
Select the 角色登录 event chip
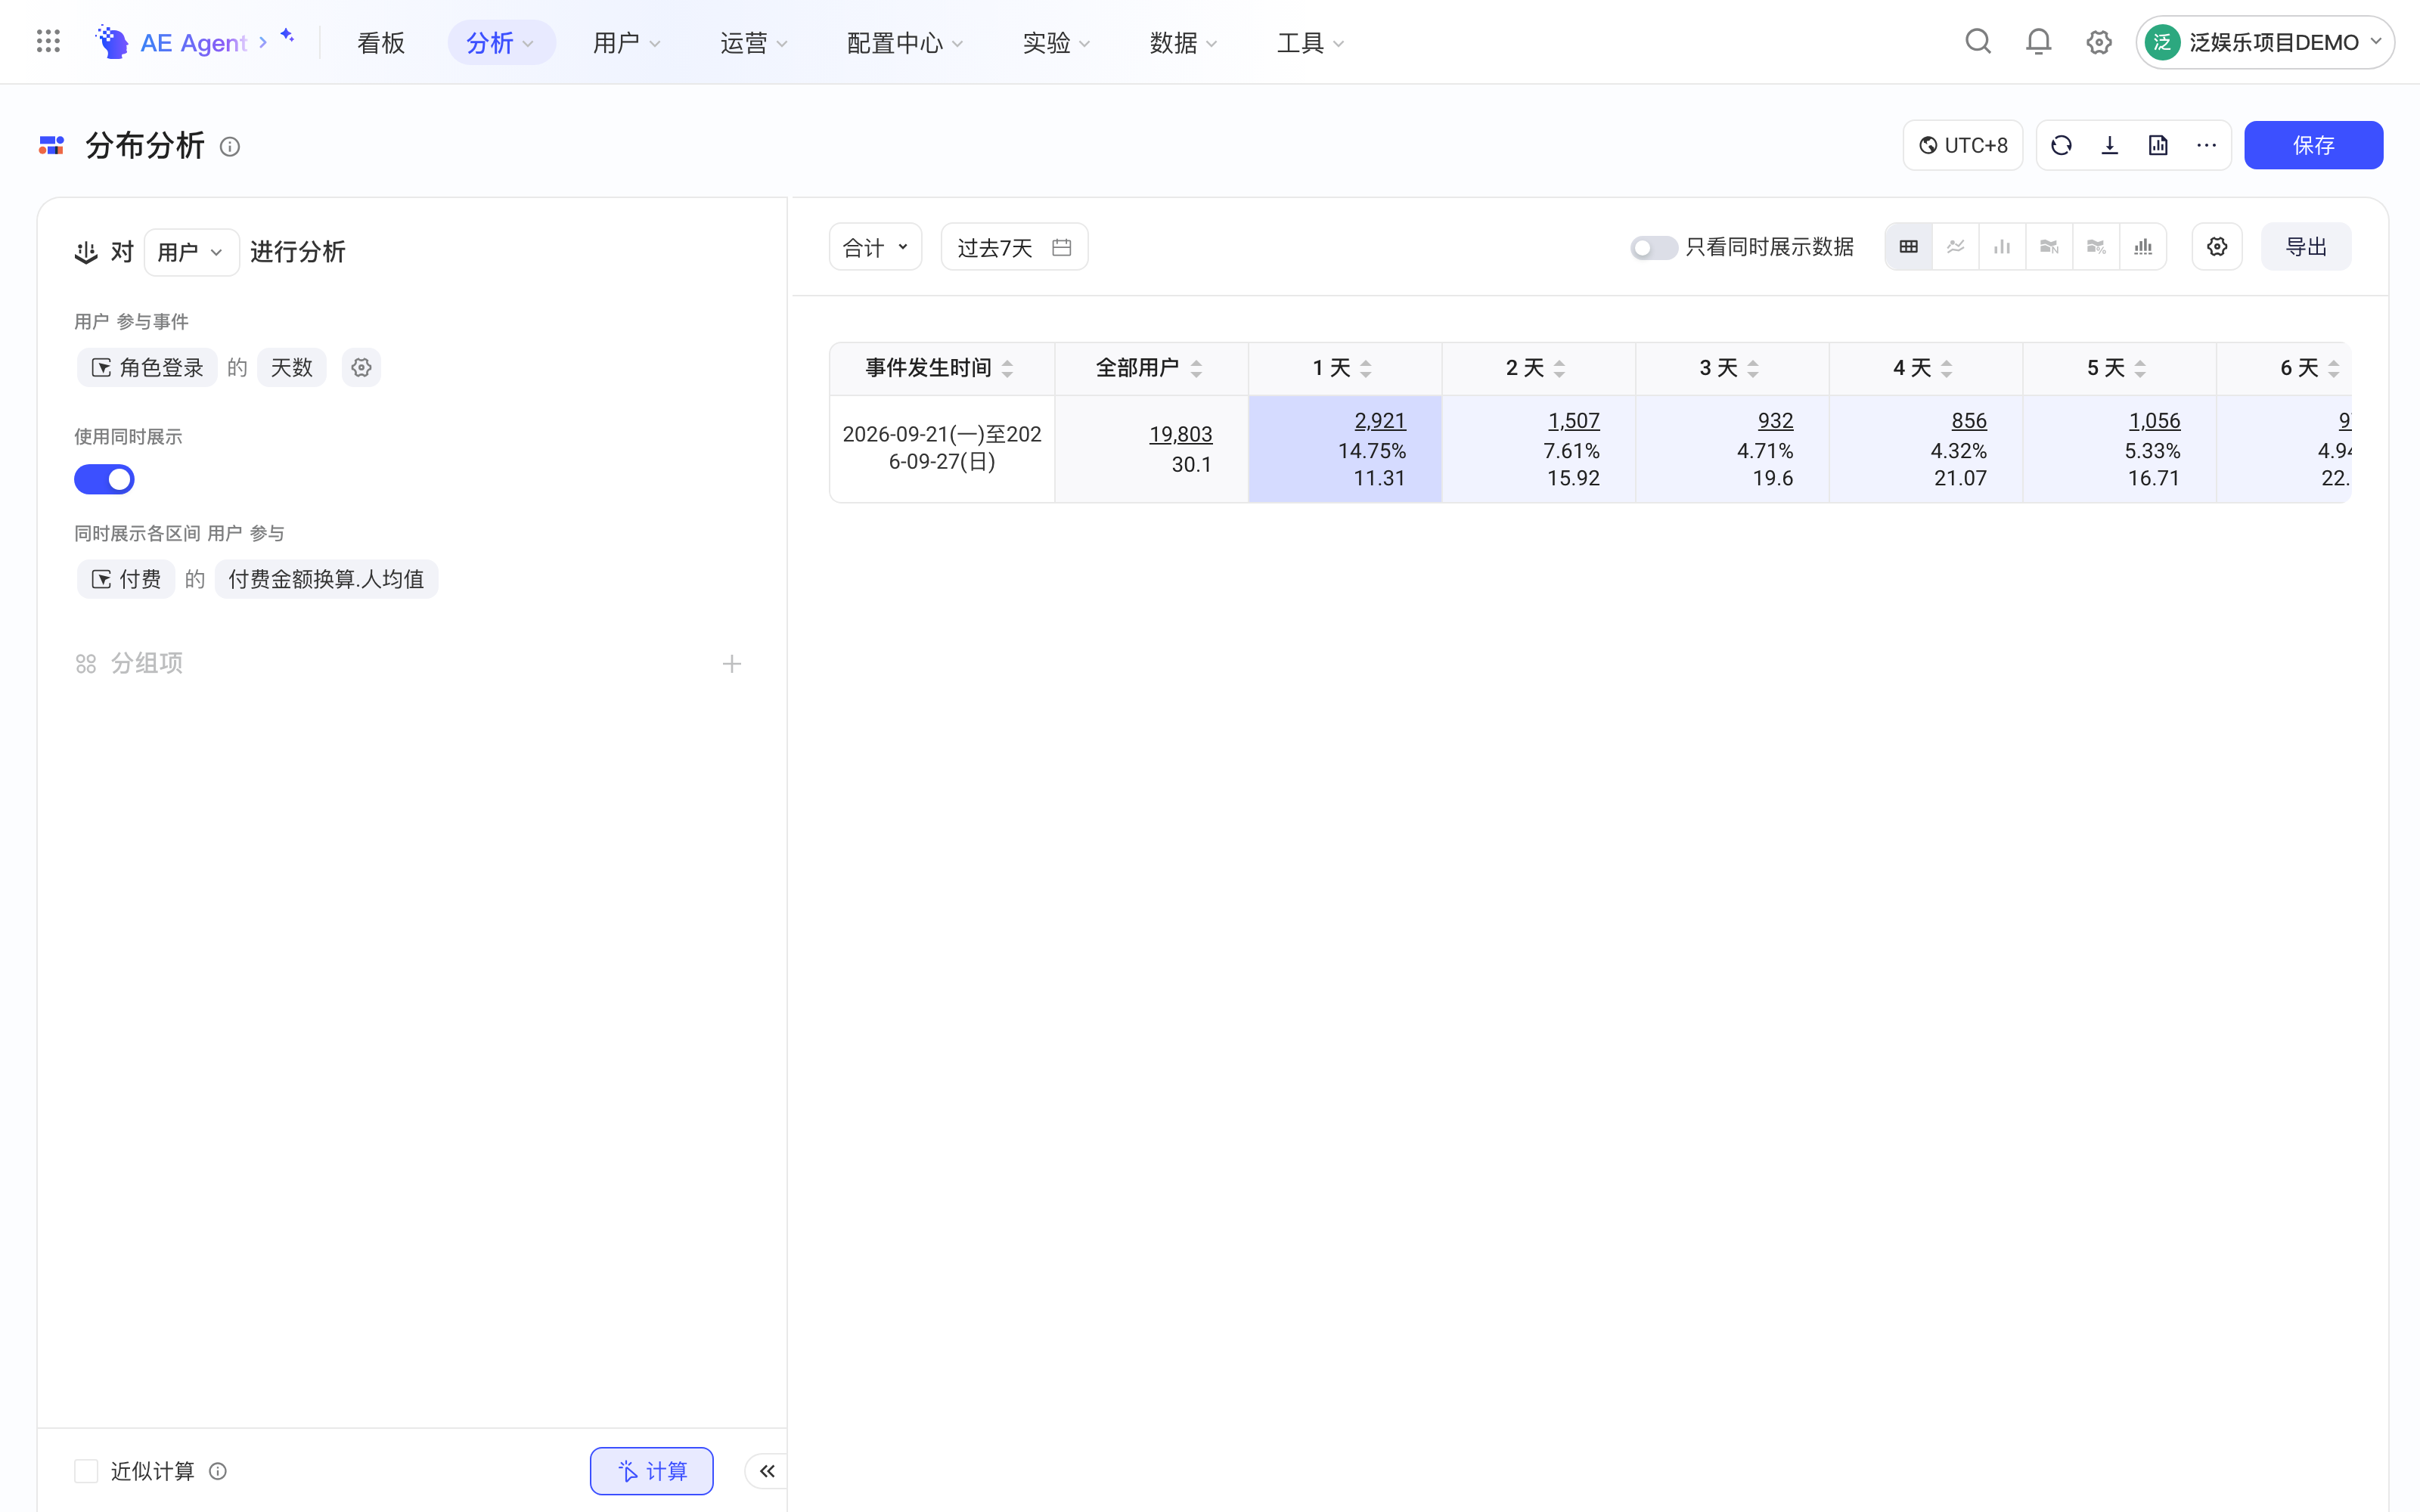pyautogui.click(x=147, y=368)
